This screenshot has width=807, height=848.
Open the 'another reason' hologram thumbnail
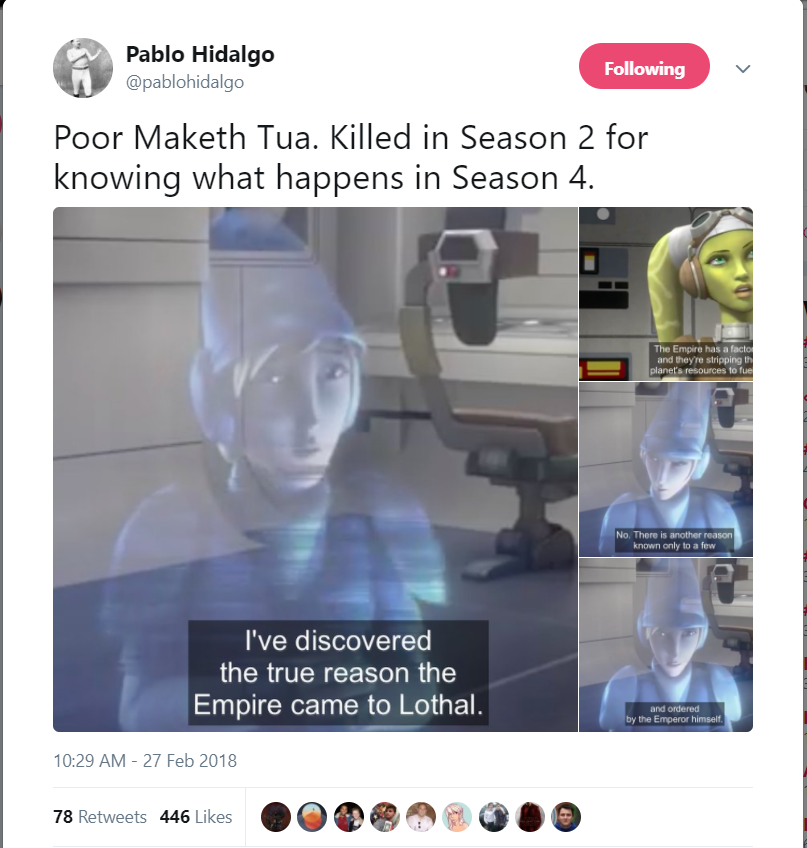click(666, 469)
